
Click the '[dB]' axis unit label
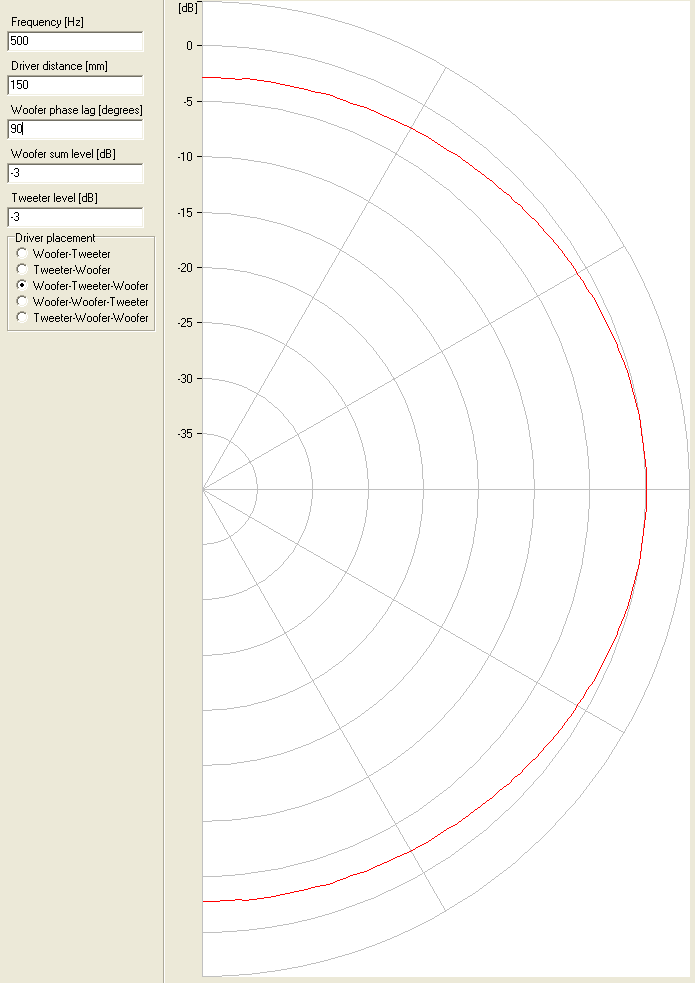(188, 8)
